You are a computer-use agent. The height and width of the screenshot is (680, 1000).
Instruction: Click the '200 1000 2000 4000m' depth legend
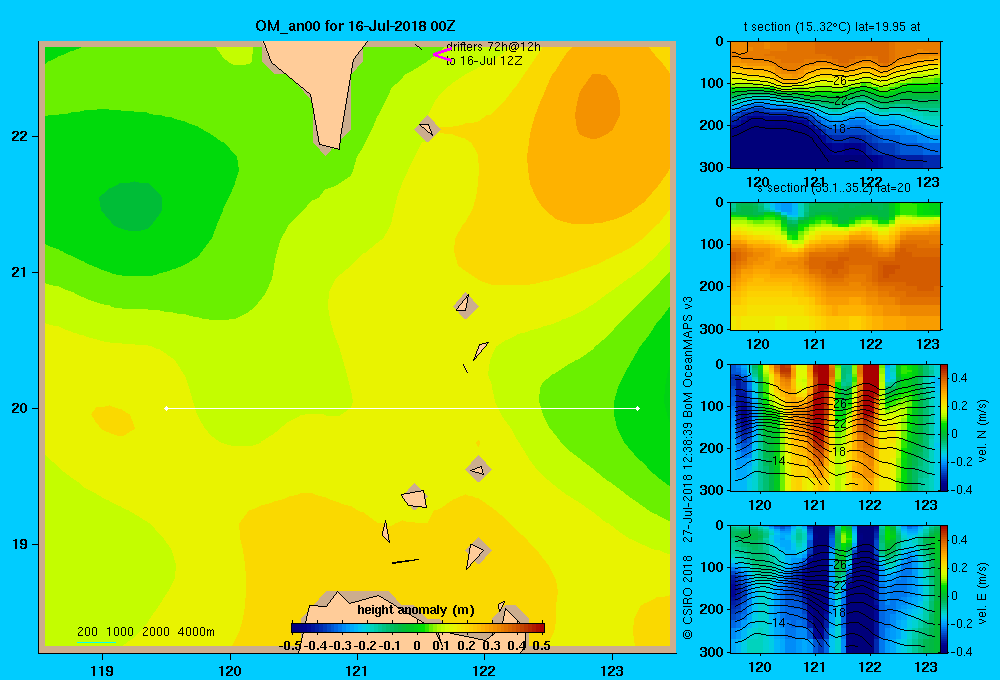145,632
